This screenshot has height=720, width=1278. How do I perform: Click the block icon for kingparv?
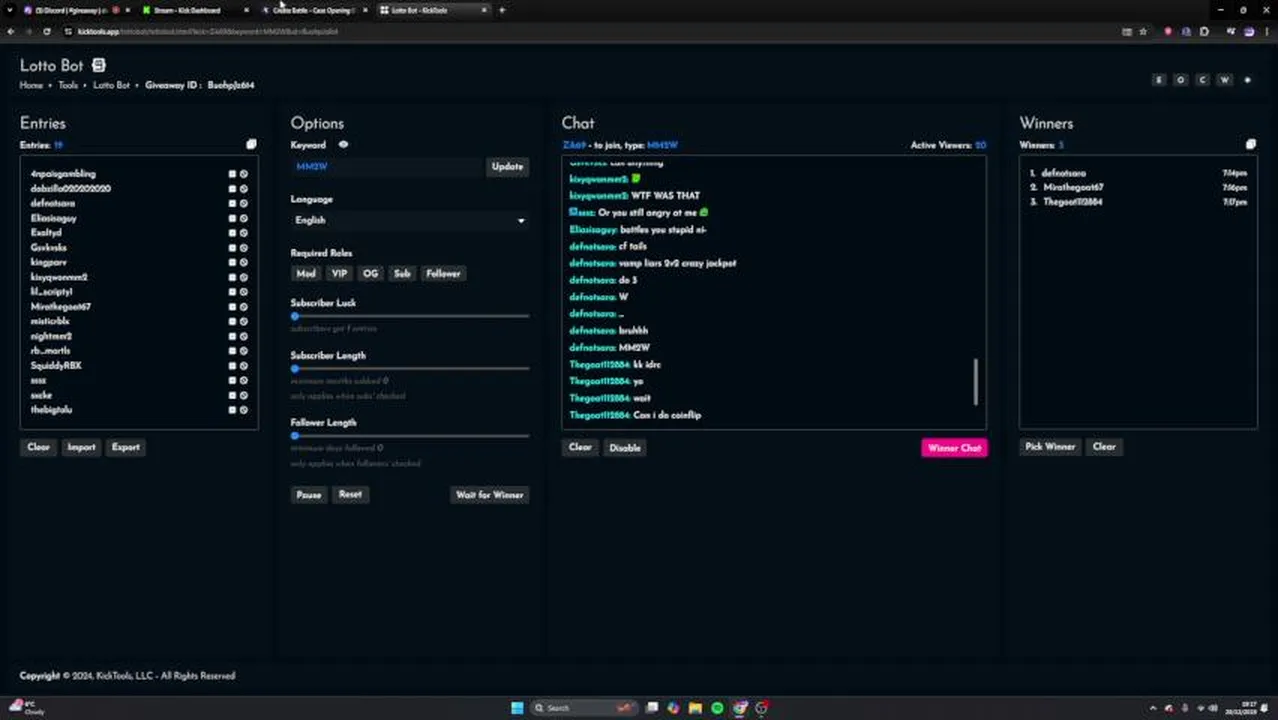coord(243,262)
